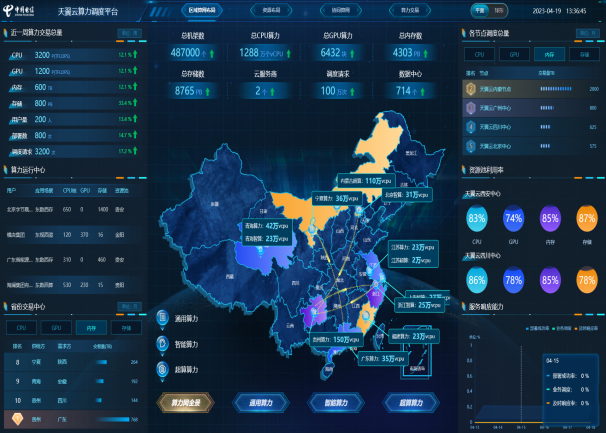Viewport: 606px width, 433px height.
Task: Click the purple rank 3 hexagon badge
Action: (470, 108)
